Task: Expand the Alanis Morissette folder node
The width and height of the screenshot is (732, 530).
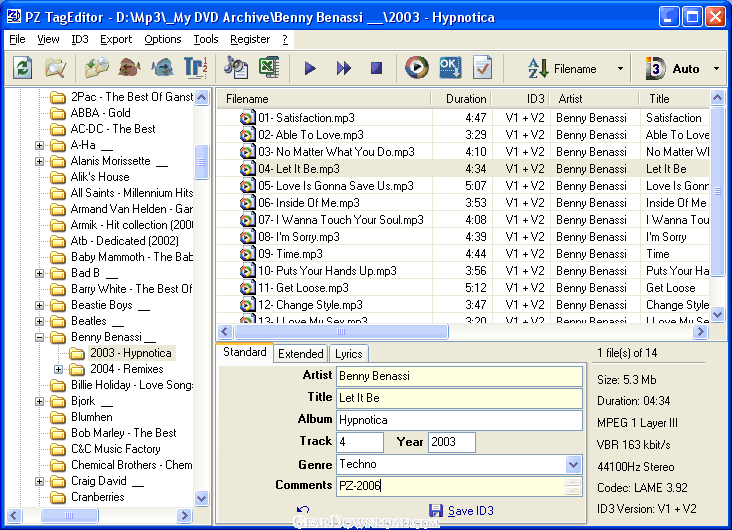Action: [x=40, y=162]
